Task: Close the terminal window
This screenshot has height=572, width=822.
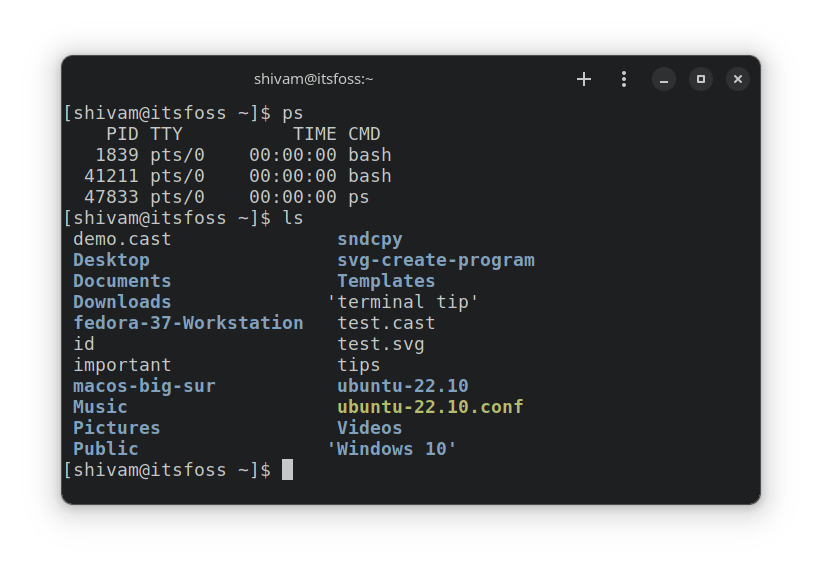Action: pos(737,79)
